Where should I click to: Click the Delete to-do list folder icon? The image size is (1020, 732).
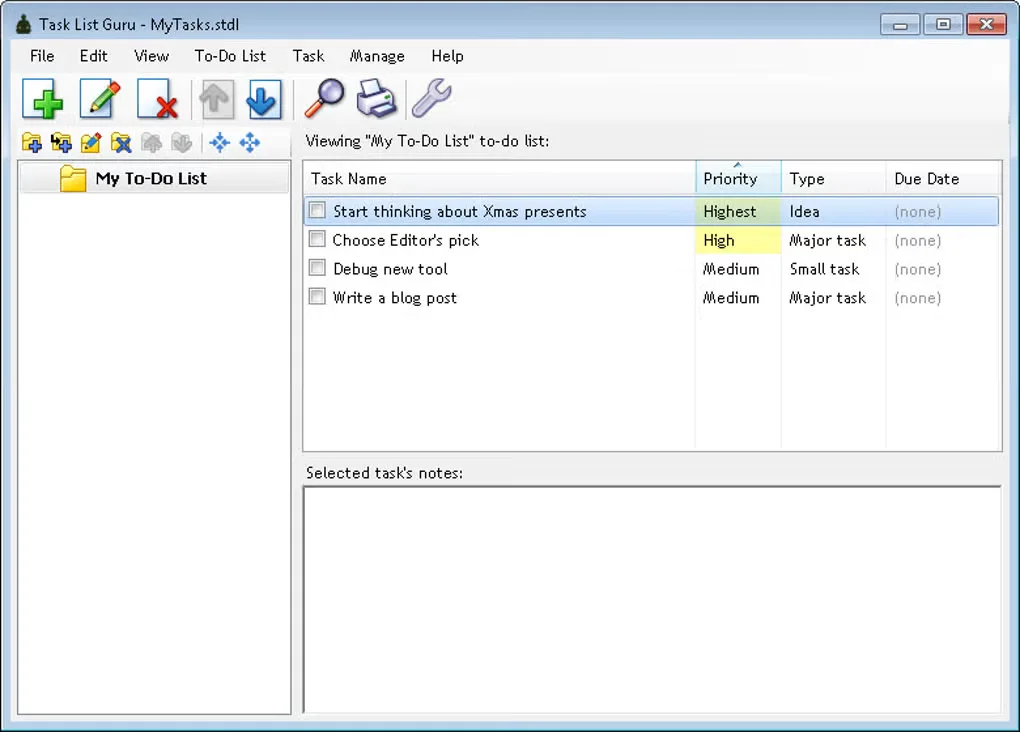121,142
